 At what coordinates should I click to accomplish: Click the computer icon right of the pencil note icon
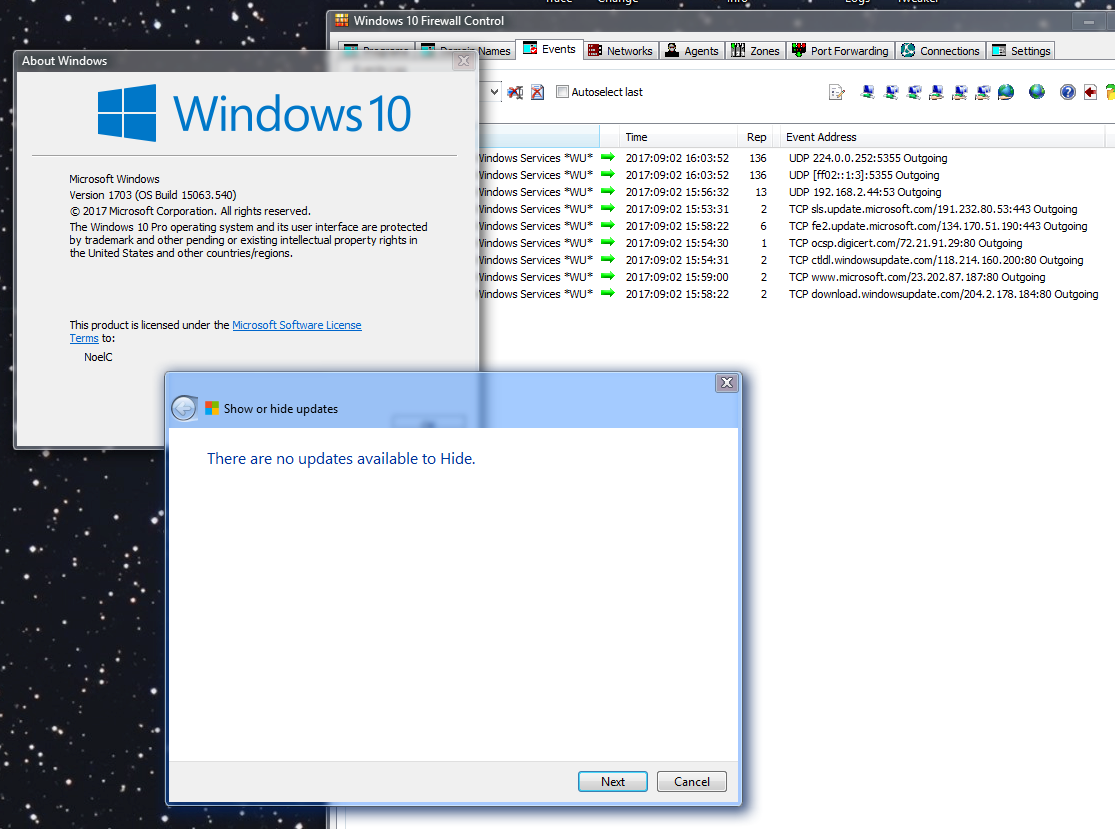point(868,92)
